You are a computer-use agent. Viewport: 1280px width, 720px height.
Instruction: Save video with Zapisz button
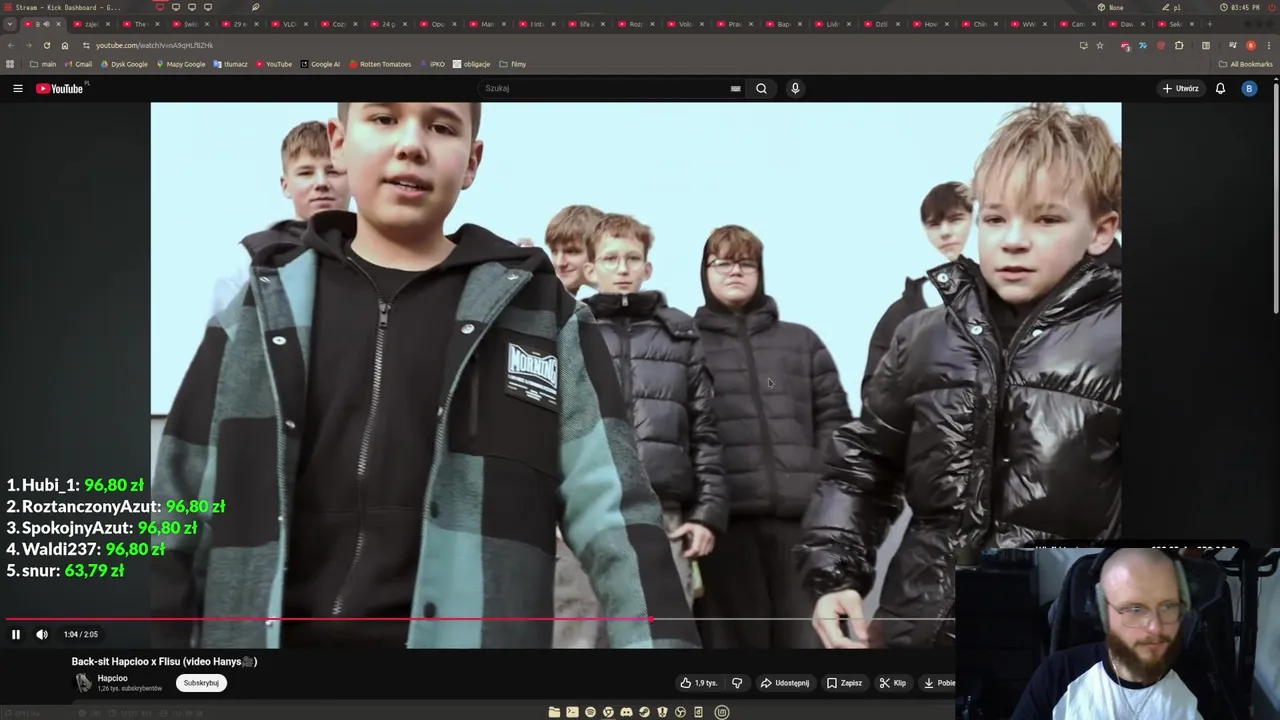tap(845, 683)
